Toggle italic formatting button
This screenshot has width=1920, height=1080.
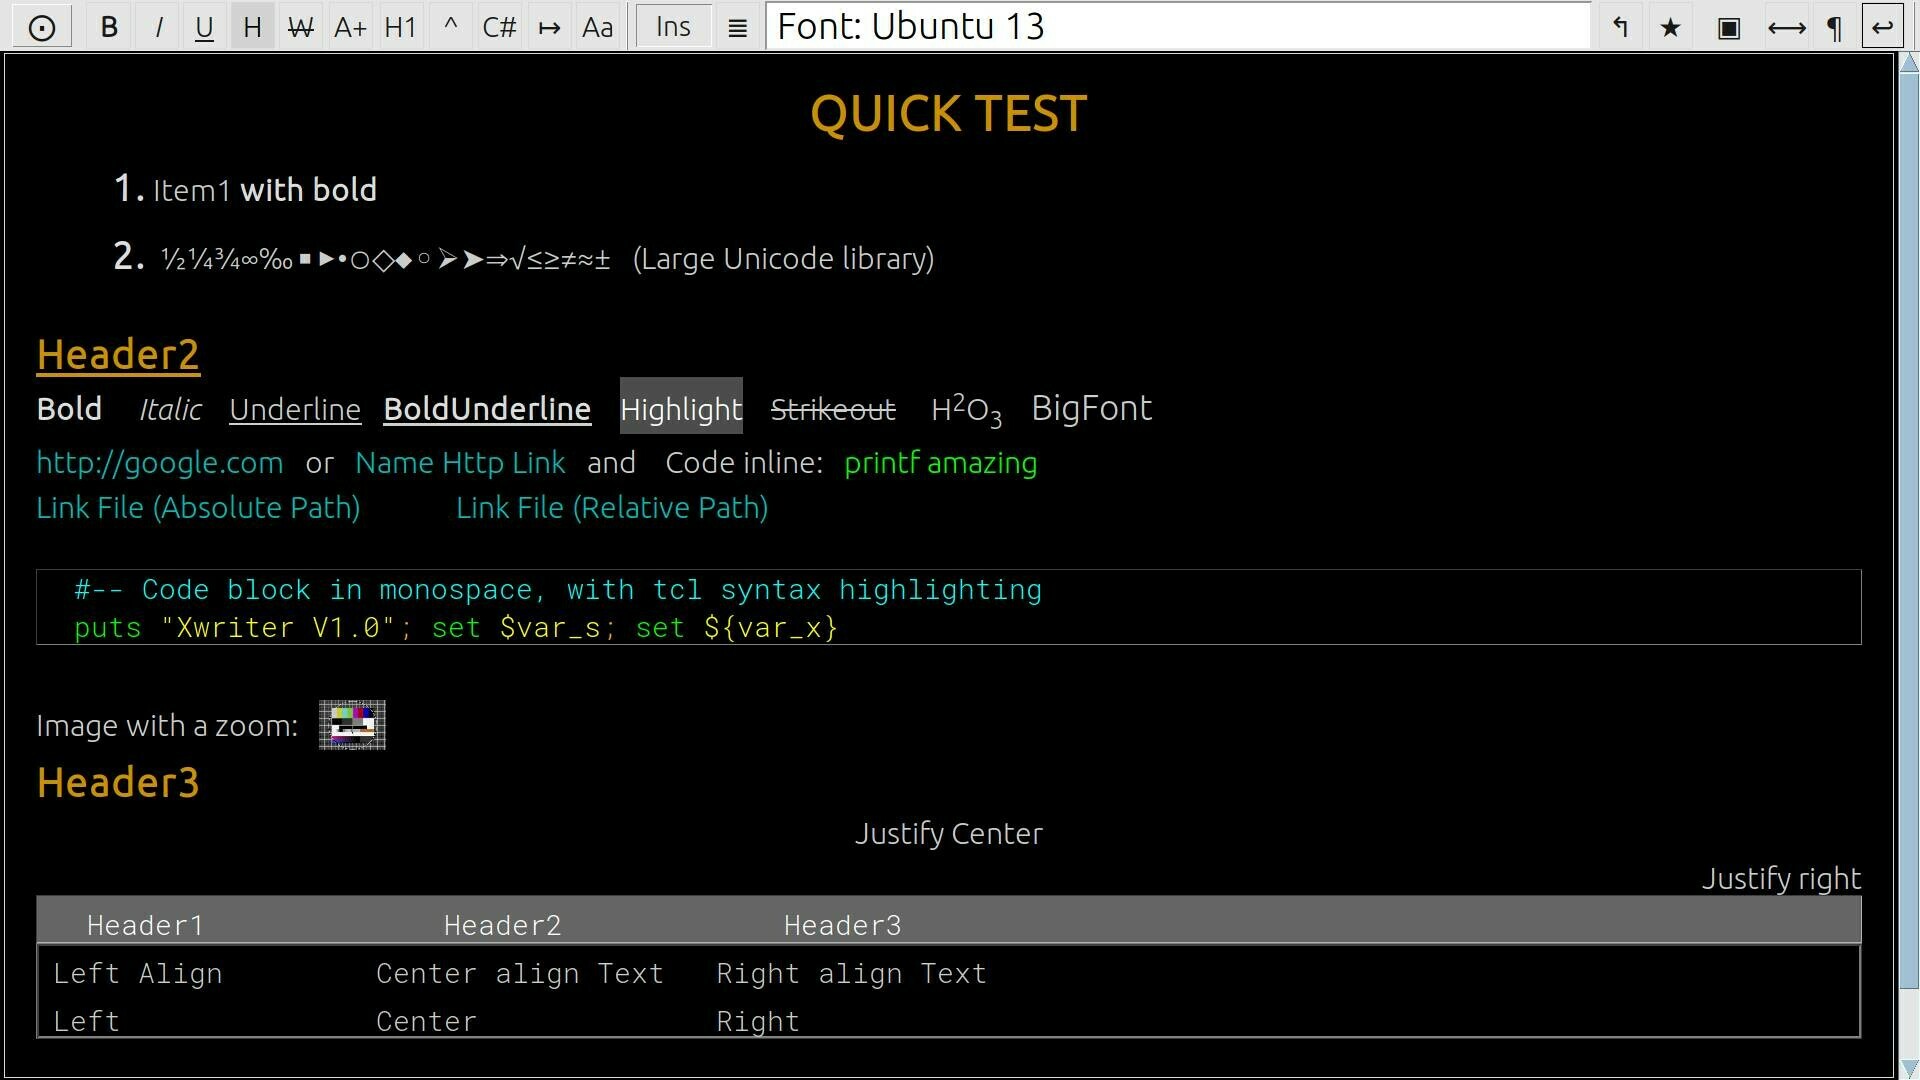[158, 27]
